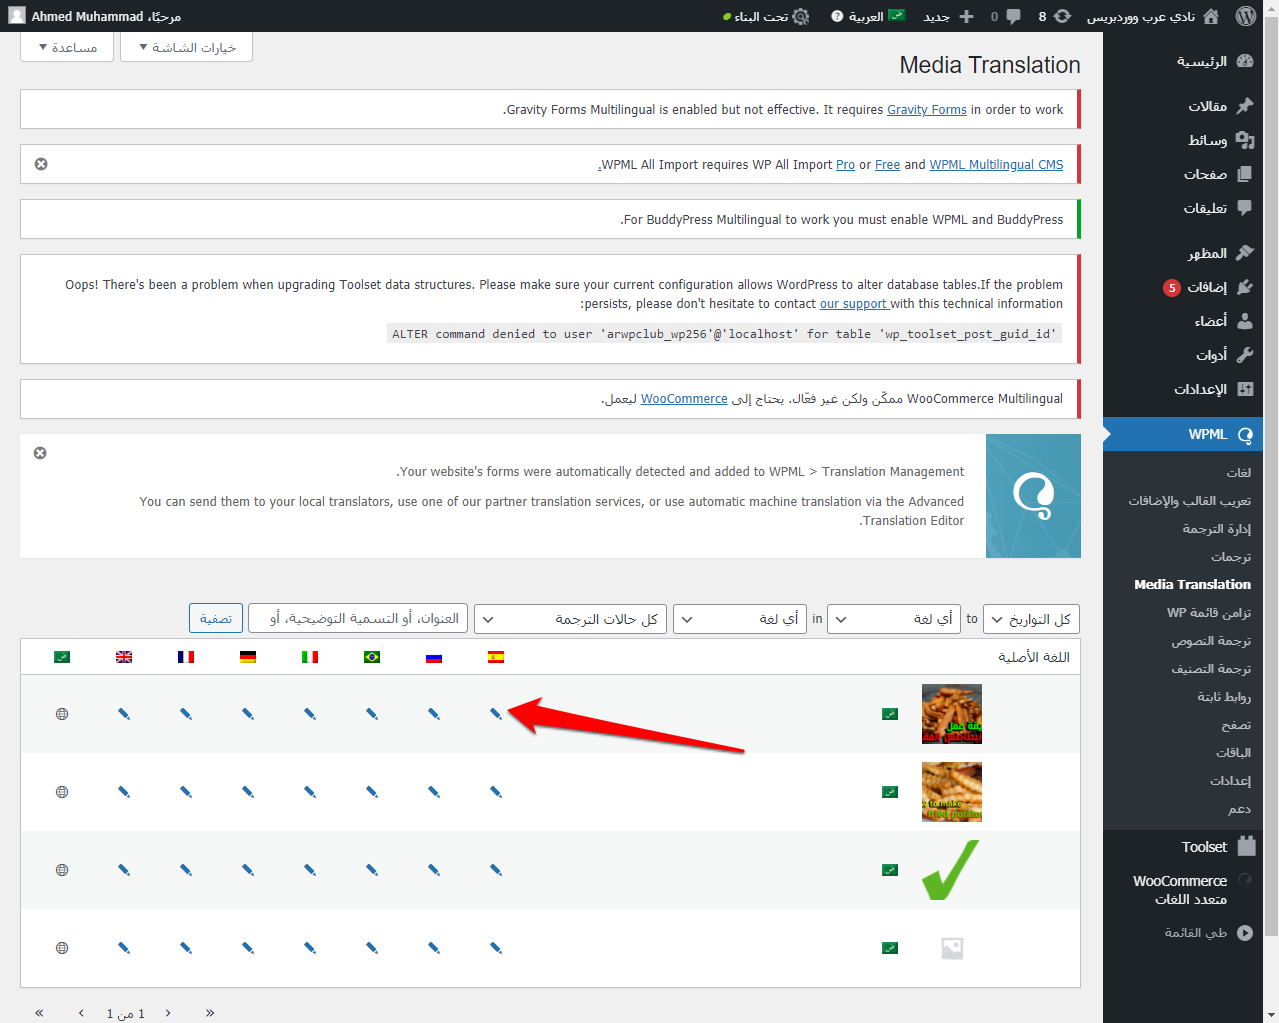
Task: Select the WPML sidebar menu
Action: pyautogui.click(x=1183, y=434)
